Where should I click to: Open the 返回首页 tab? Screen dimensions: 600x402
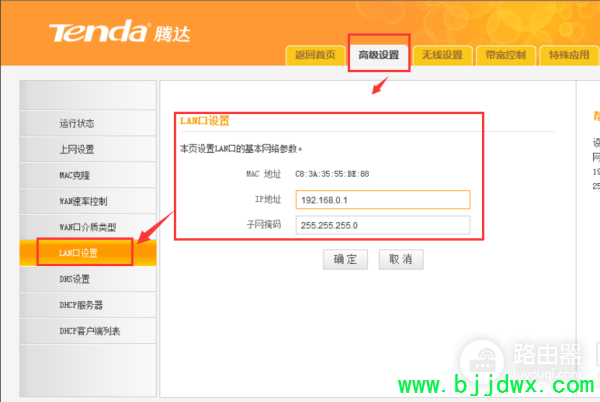(315, 55)
